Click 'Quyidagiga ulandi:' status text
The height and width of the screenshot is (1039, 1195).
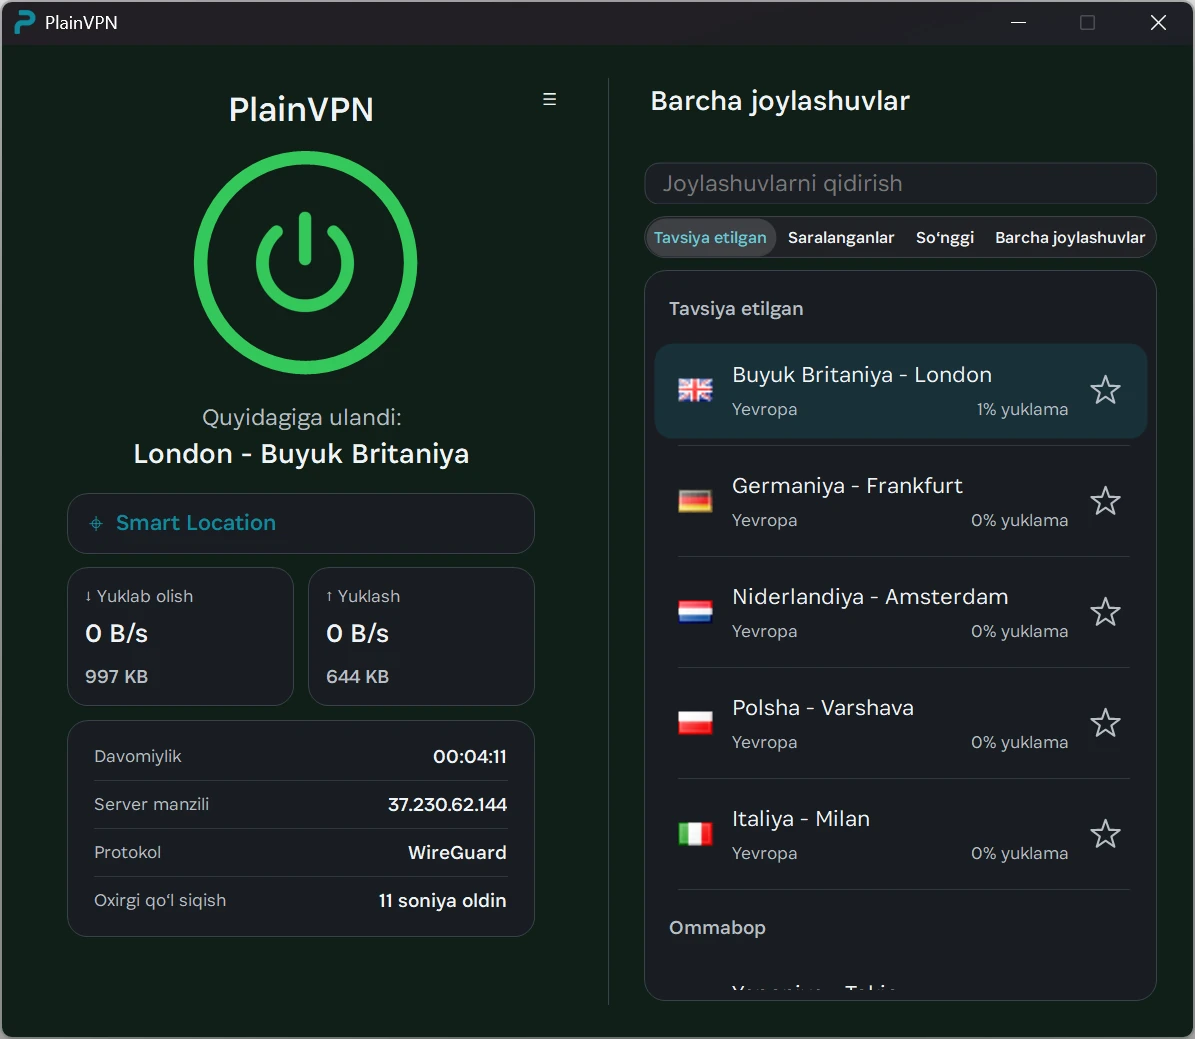coord(302,418)
